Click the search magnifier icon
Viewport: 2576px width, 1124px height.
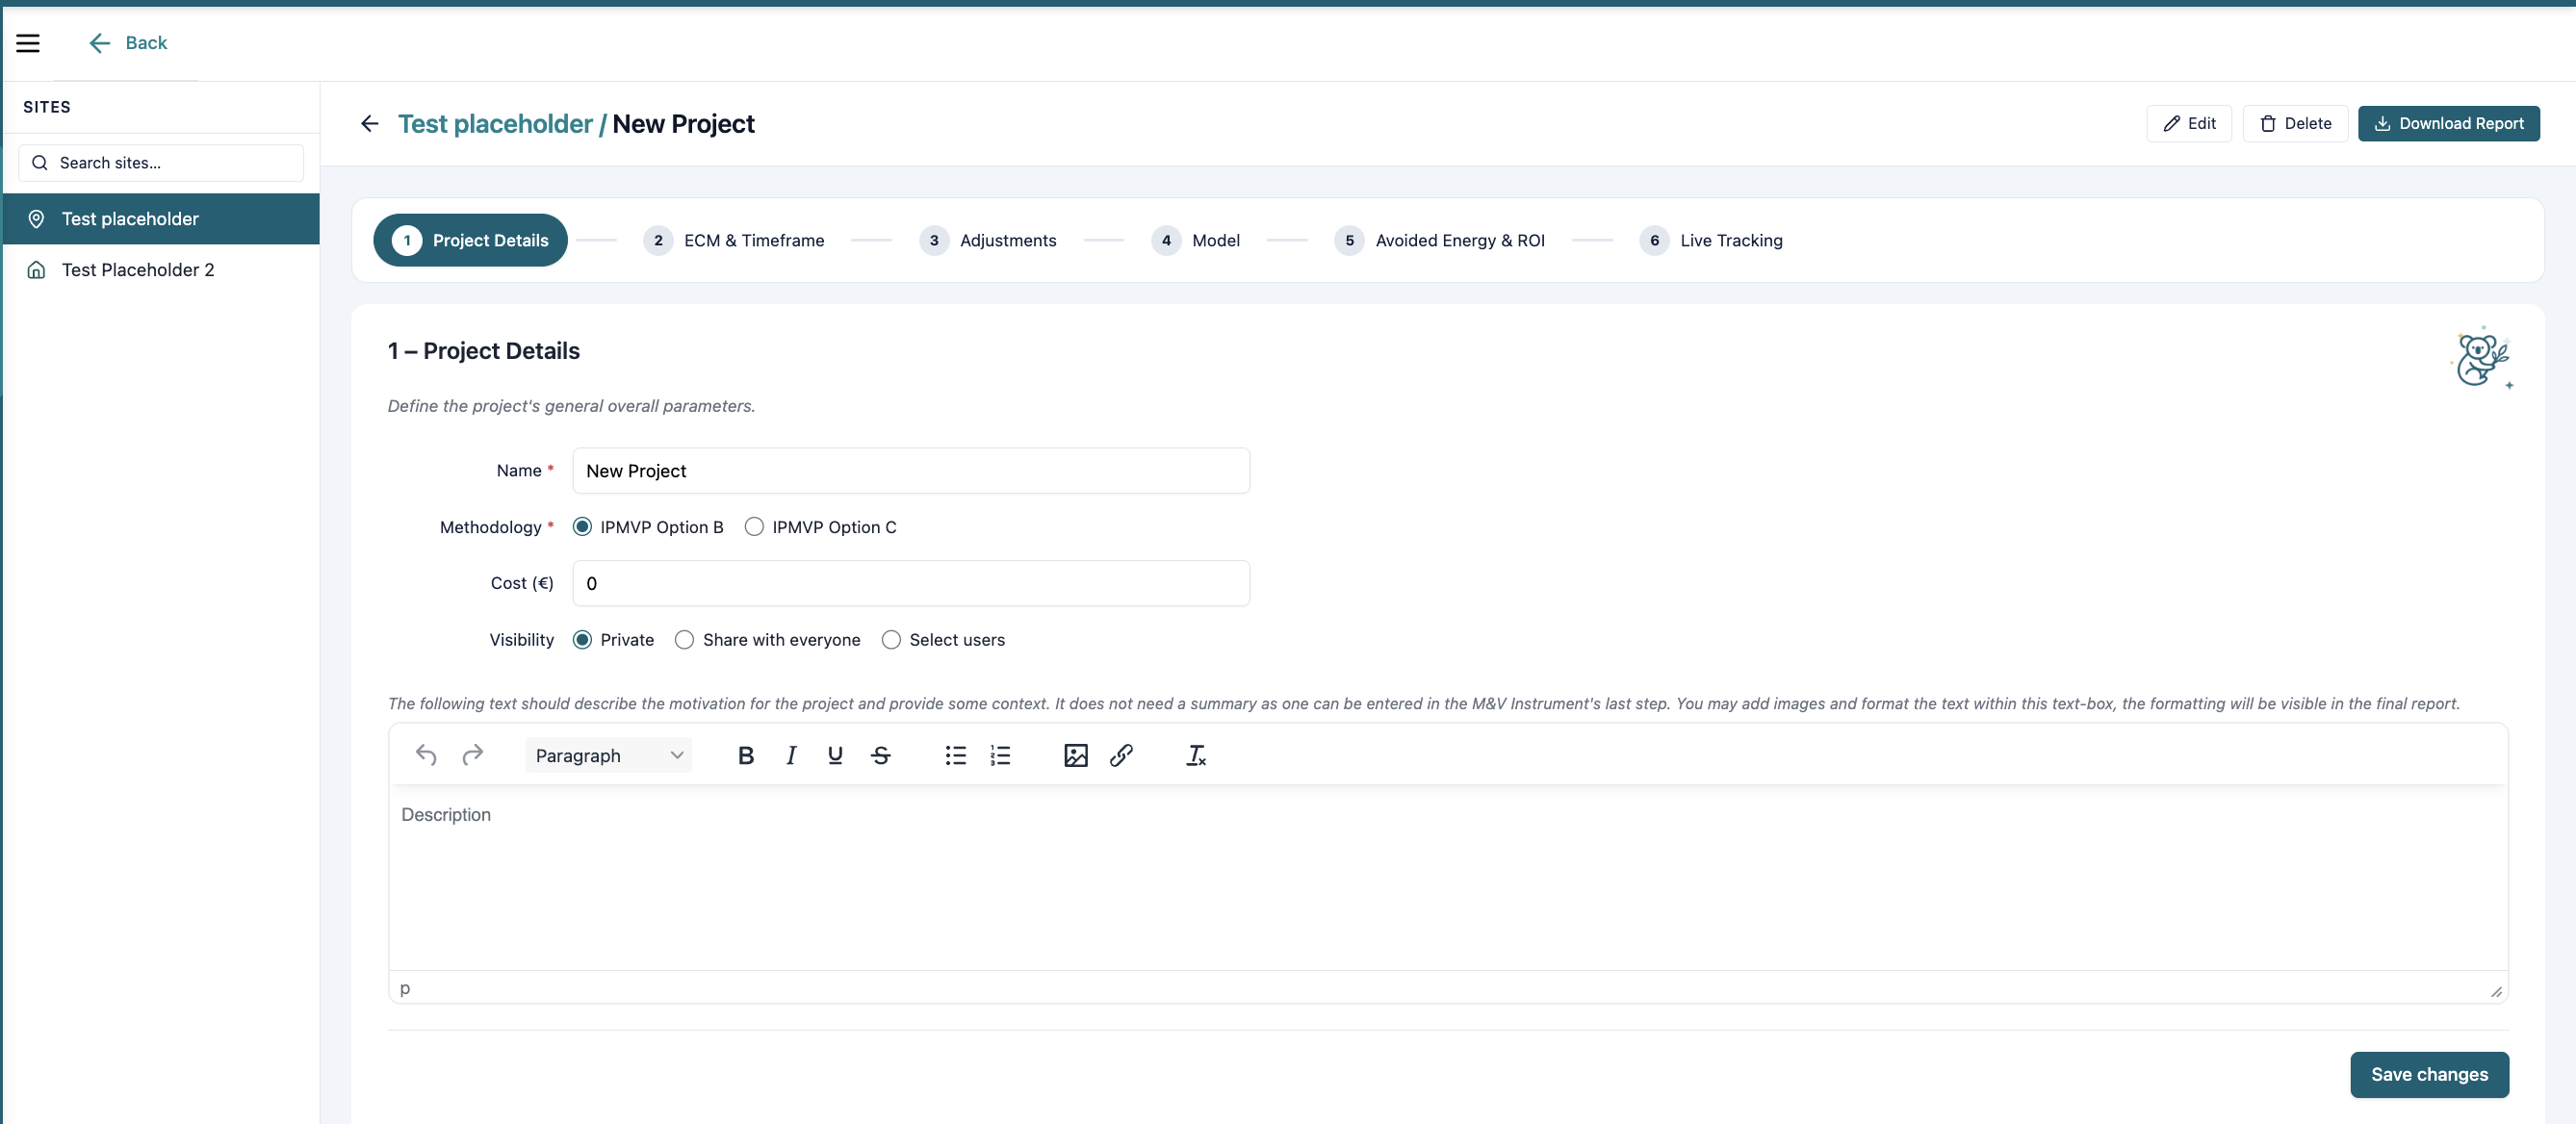point(40,163)
